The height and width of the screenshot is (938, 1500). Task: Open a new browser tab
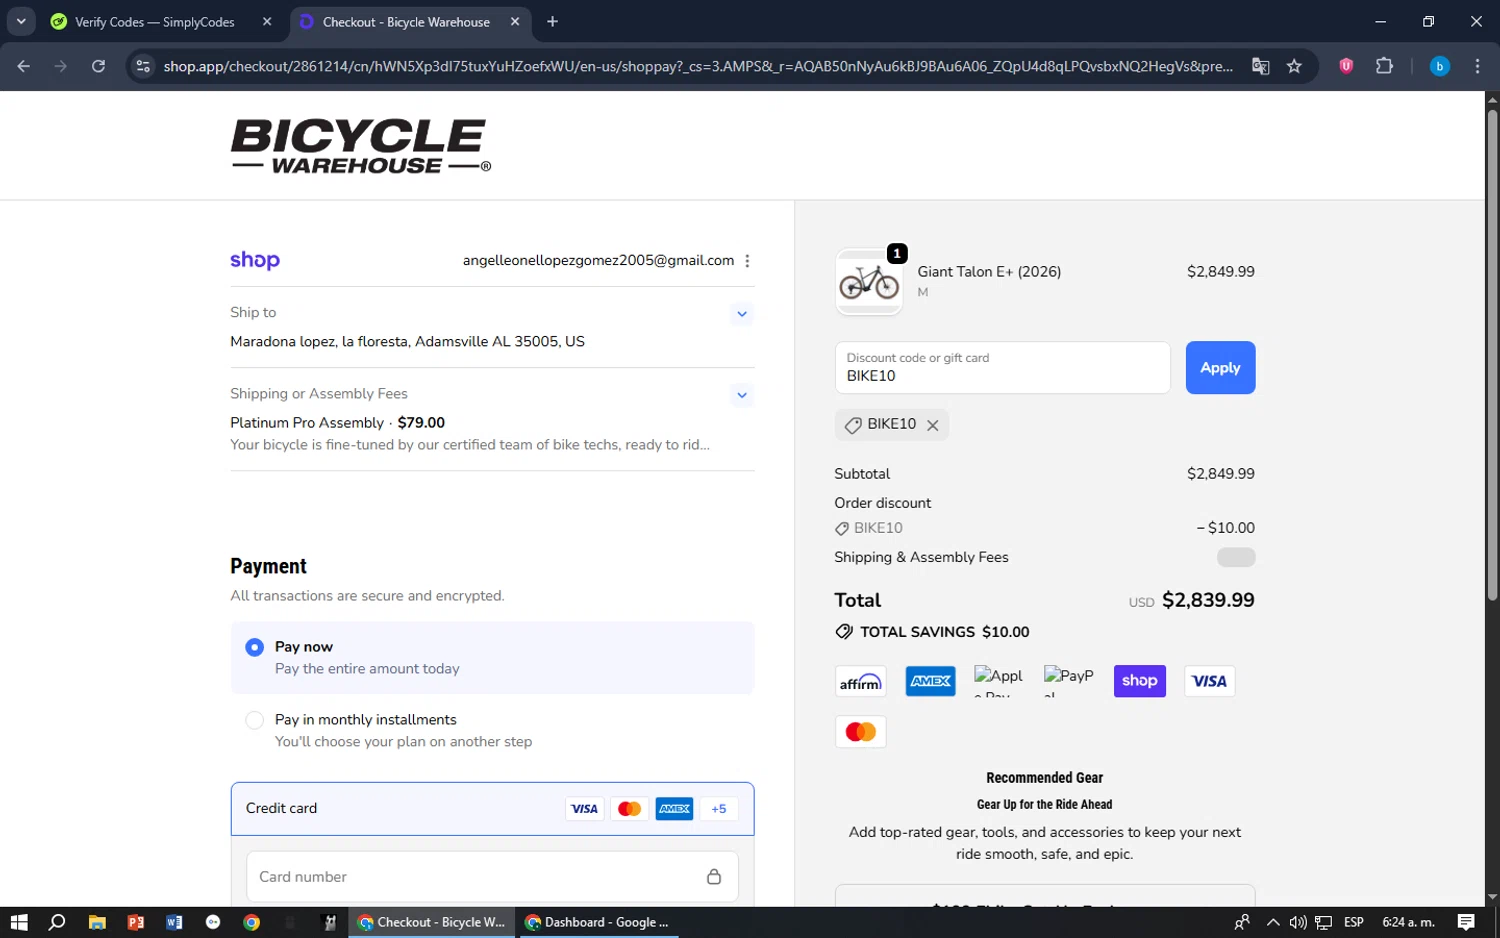(x=552, y=21)
